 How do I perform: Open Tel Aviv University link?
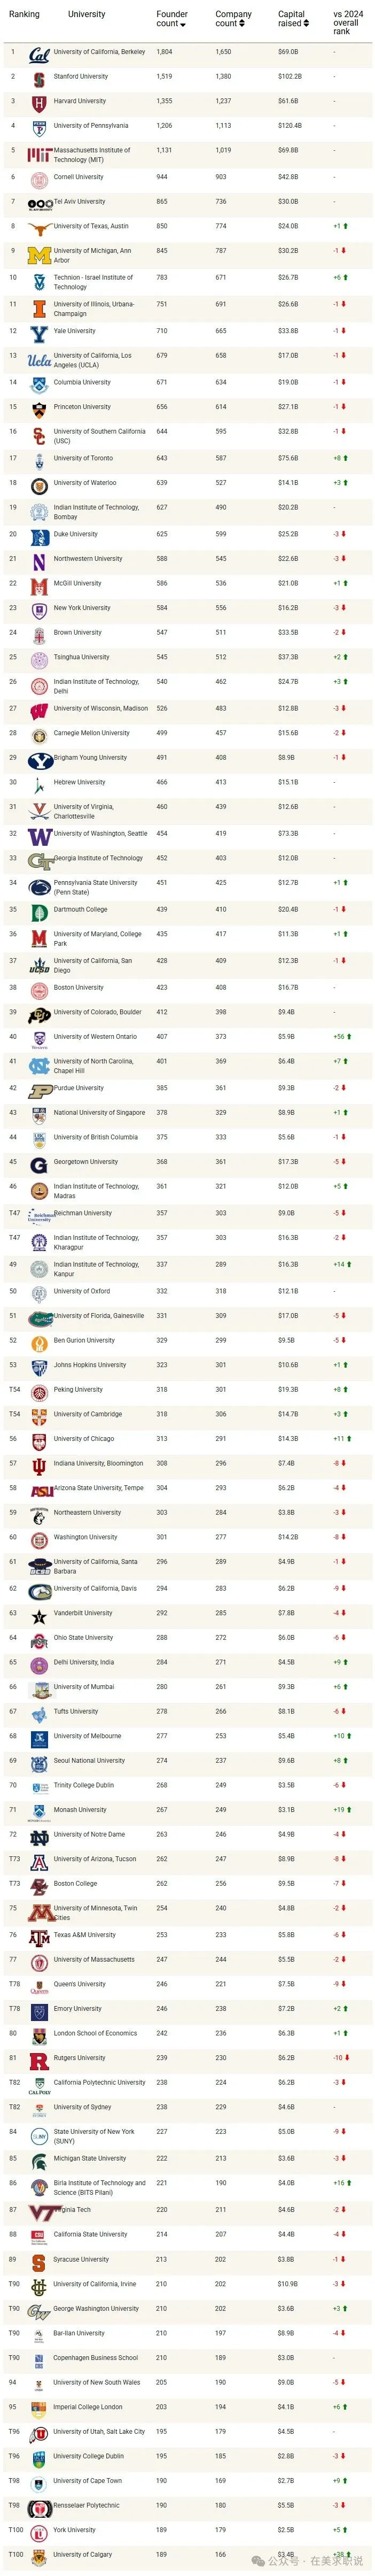(79, 202)
